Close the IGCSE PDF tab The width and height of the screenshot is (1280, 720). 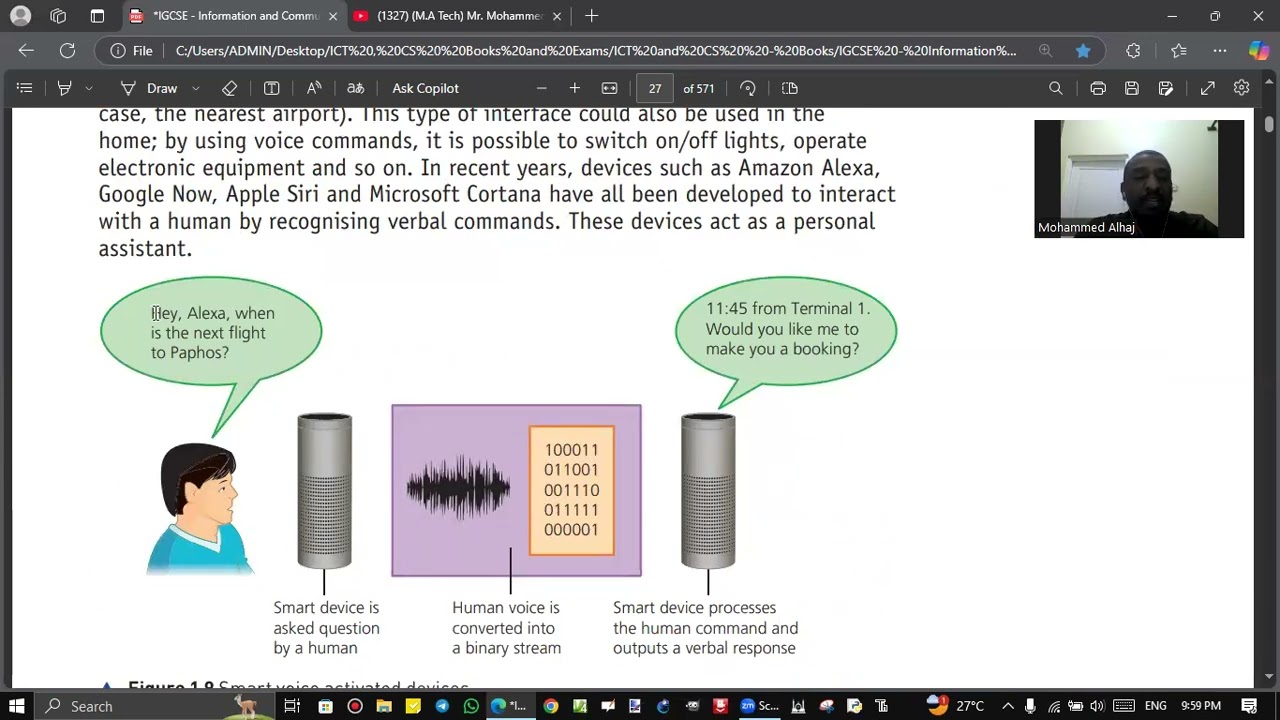pyautogui.click(x=333, y=16)
